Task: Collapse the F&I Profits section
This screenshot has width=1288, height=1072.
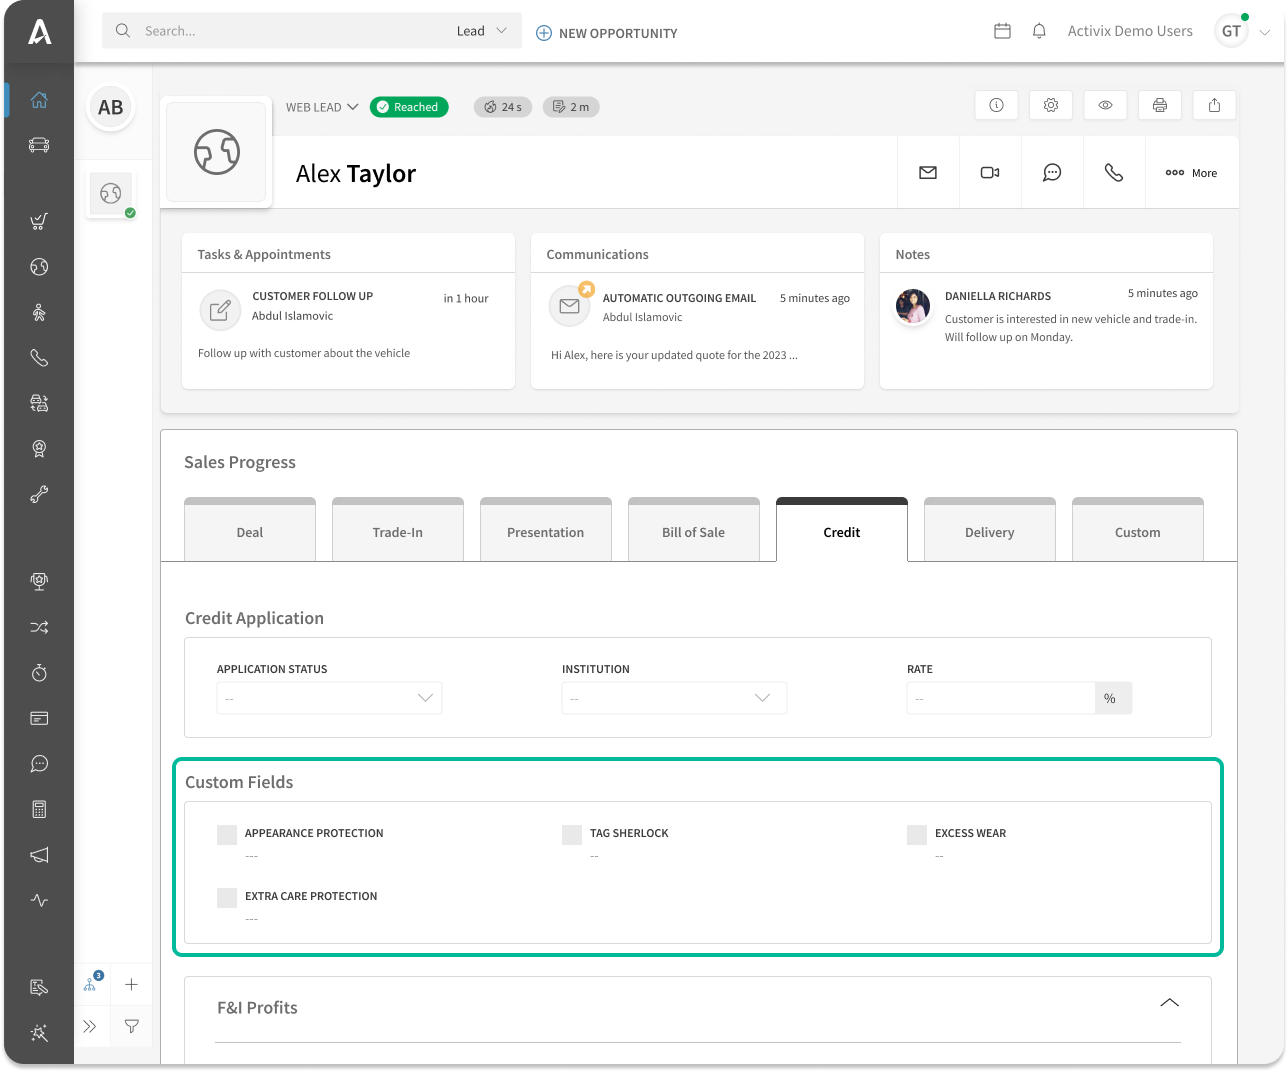Action: pyautogui.click(x=1169, y=1003)
